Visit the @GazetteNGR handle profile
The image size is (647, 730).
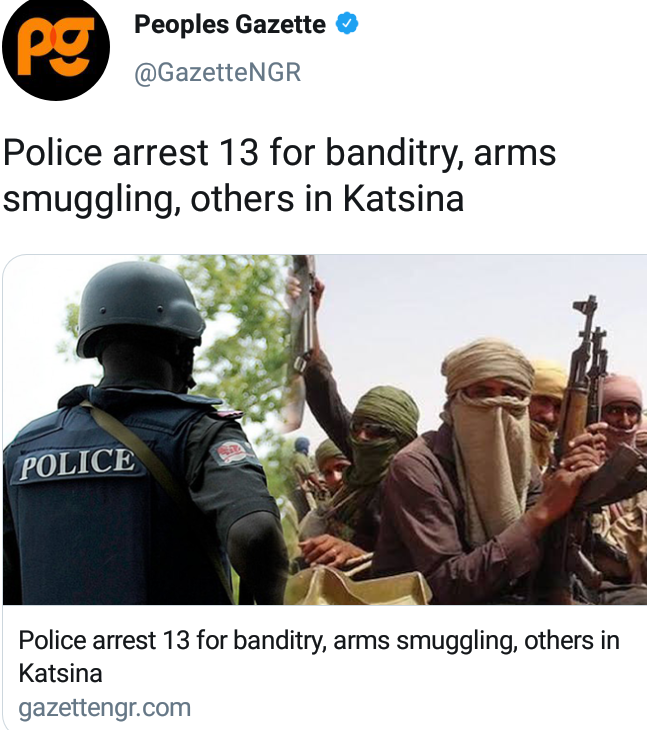click(217, 73)
